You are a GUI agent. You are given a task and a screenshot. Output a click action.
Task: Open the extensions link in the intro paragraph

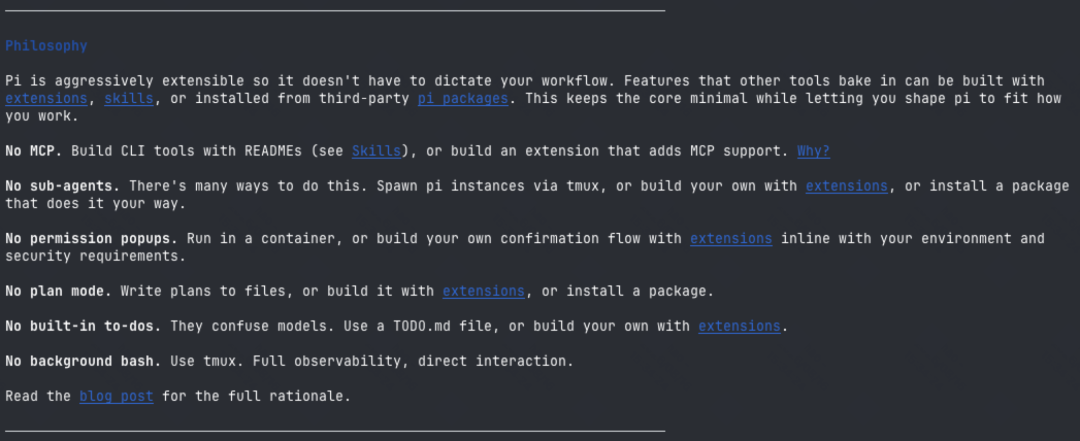(x=46, y=99)
